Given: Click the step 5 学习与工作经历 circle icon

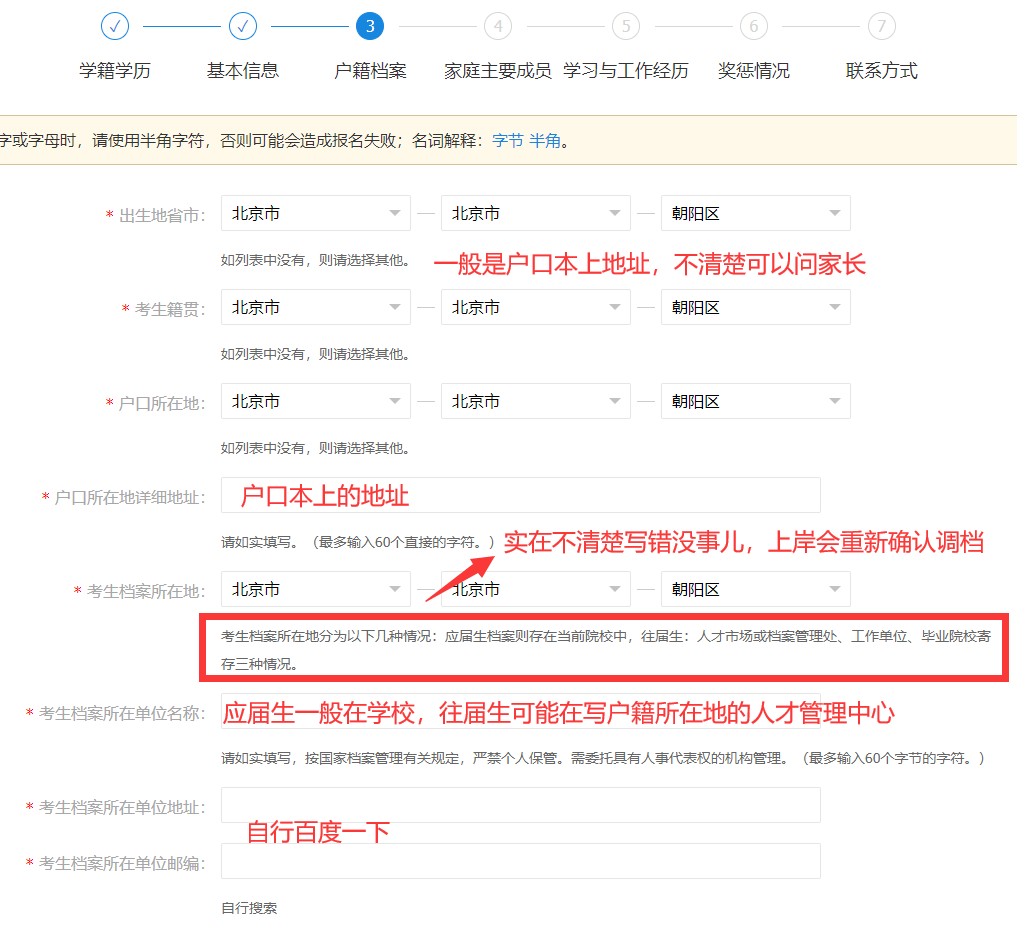Looking at the screenshot, I should pos(625,26).
